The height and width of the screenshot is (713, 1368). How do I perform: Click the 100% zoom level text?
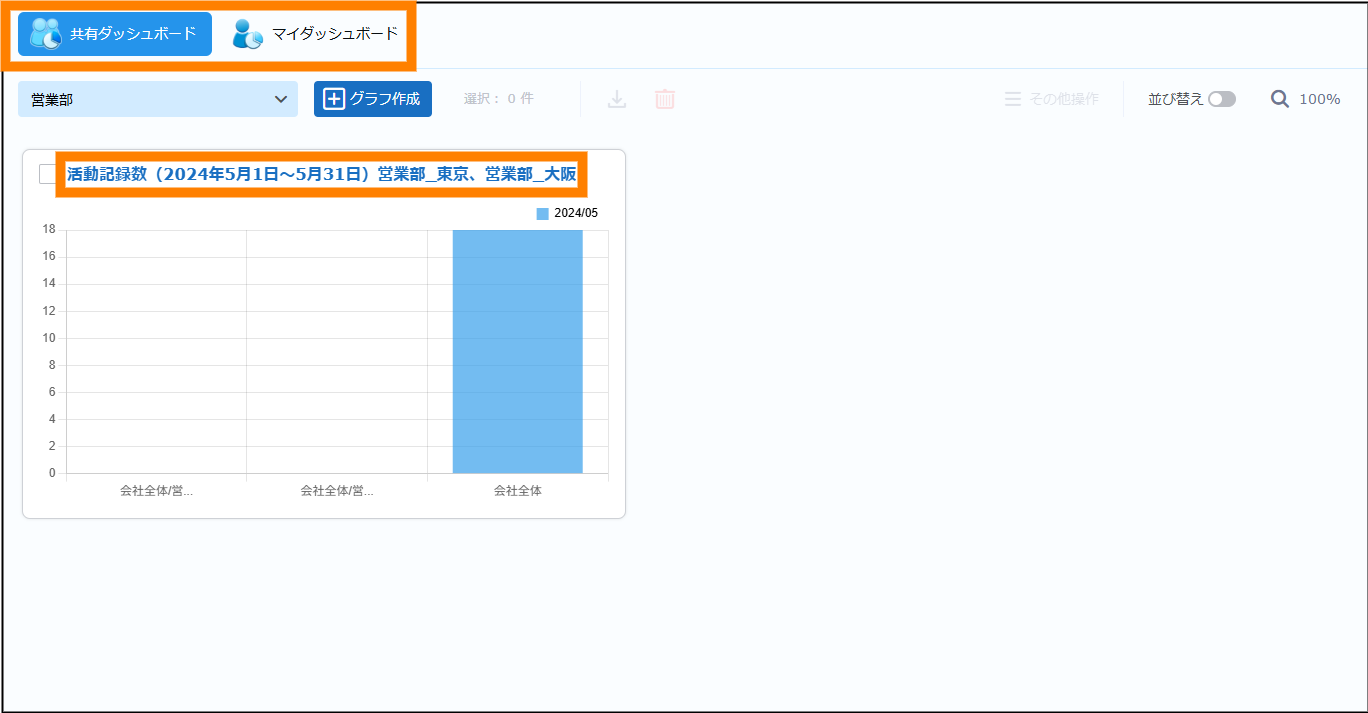click(x=1319, y=99)
